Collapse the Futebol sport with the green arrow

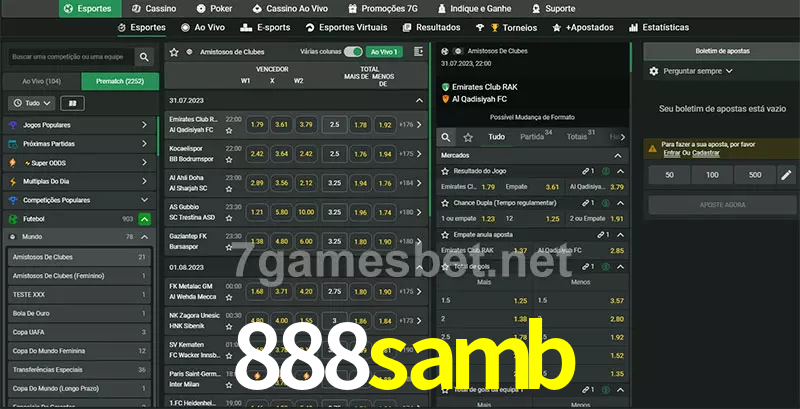click(x=144, y=219)
